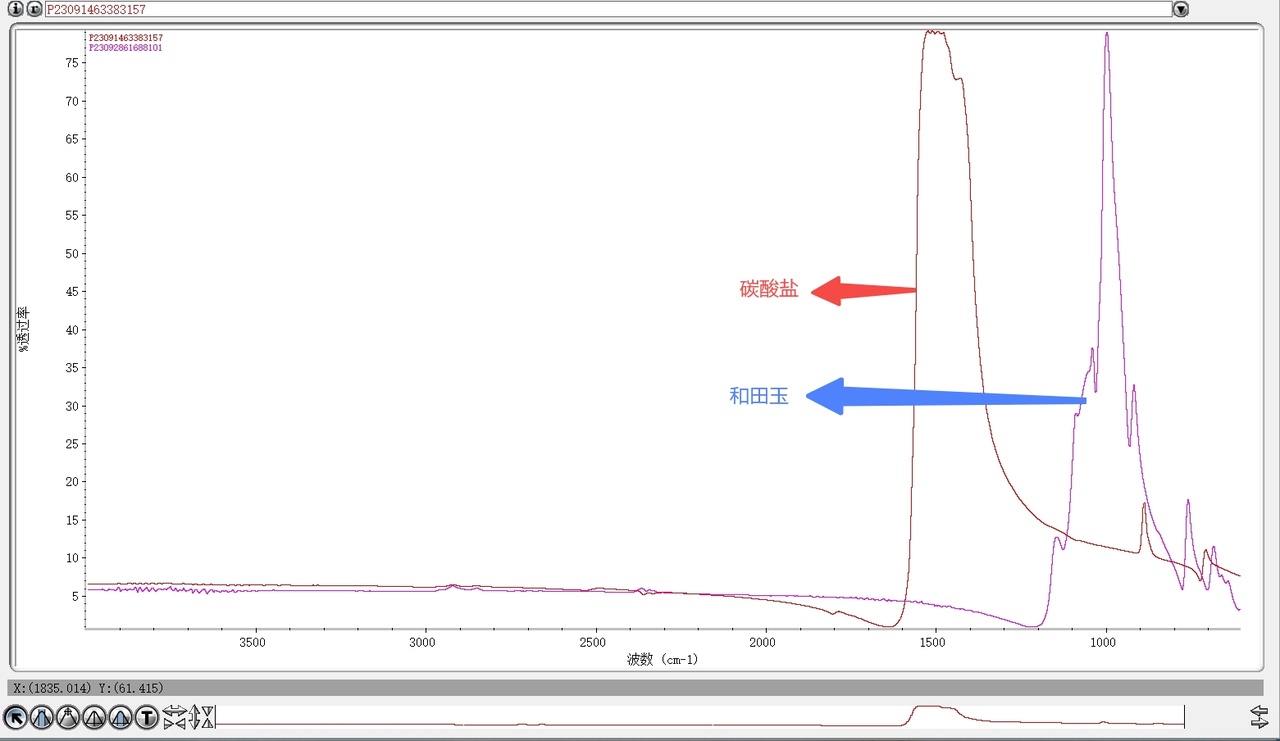Image resolution: width=1280 pixels, height=741 pixels.
Task: Click the spectrum information 'i' button
Action: click(16, 9)
